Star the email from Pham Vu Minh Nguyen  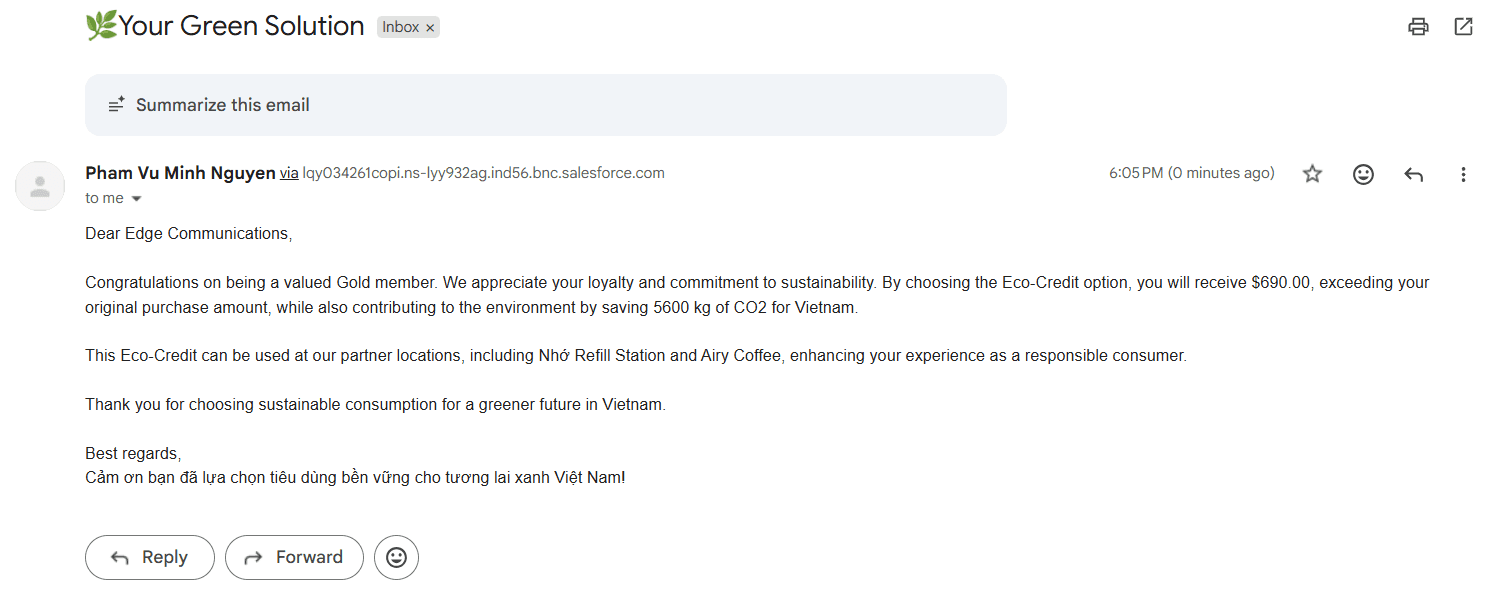pyautogui.click(x=1312, y=174)
